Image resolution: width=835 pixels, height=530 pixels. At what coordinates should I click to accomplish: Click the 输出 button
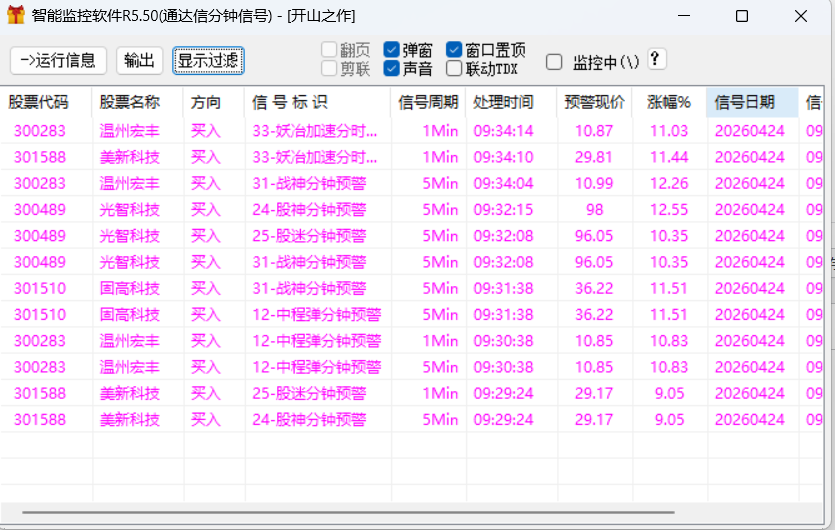coord(140,61)
